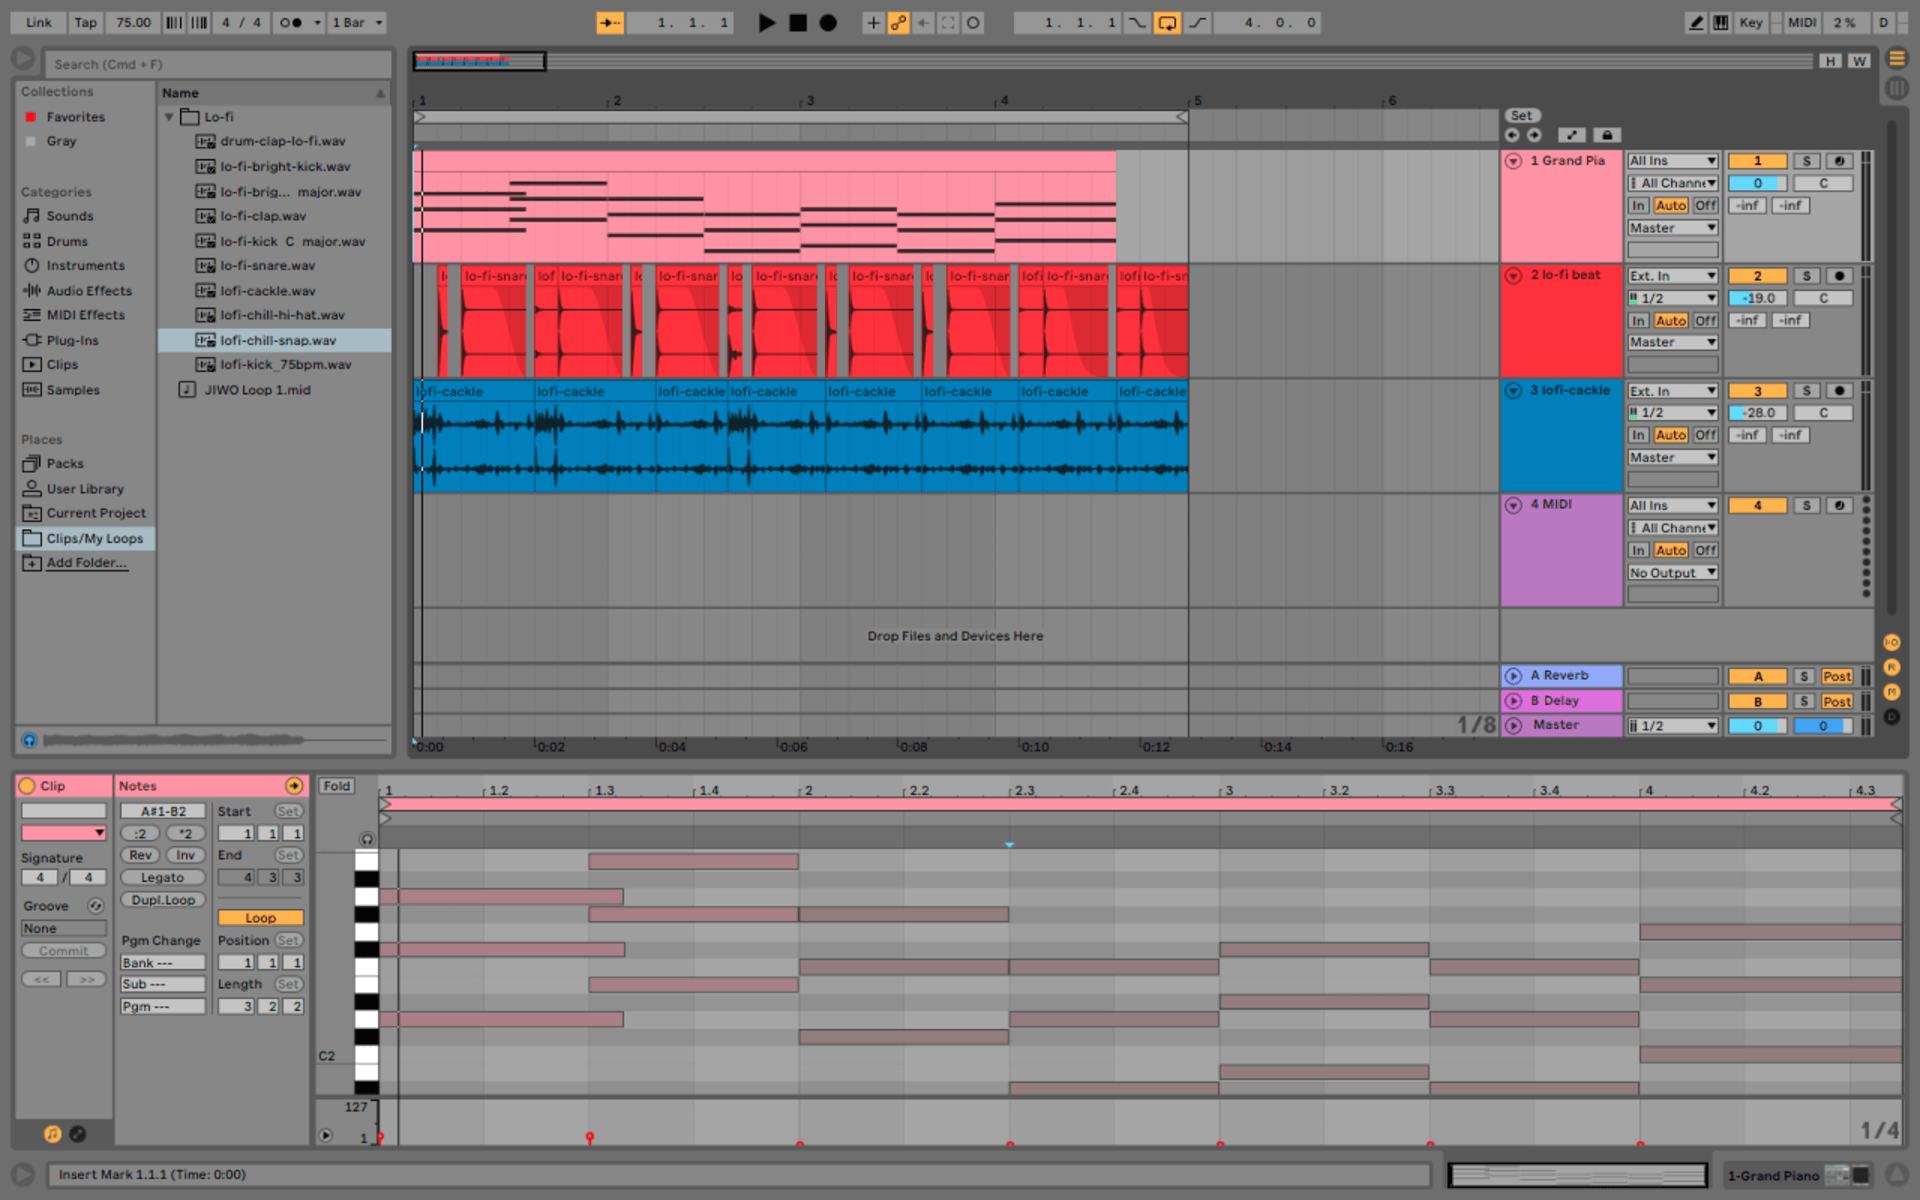Screen dimensions: 1920x1200
Task: Open quantization 1 Bar dropdown
Action: coord(357,23)
